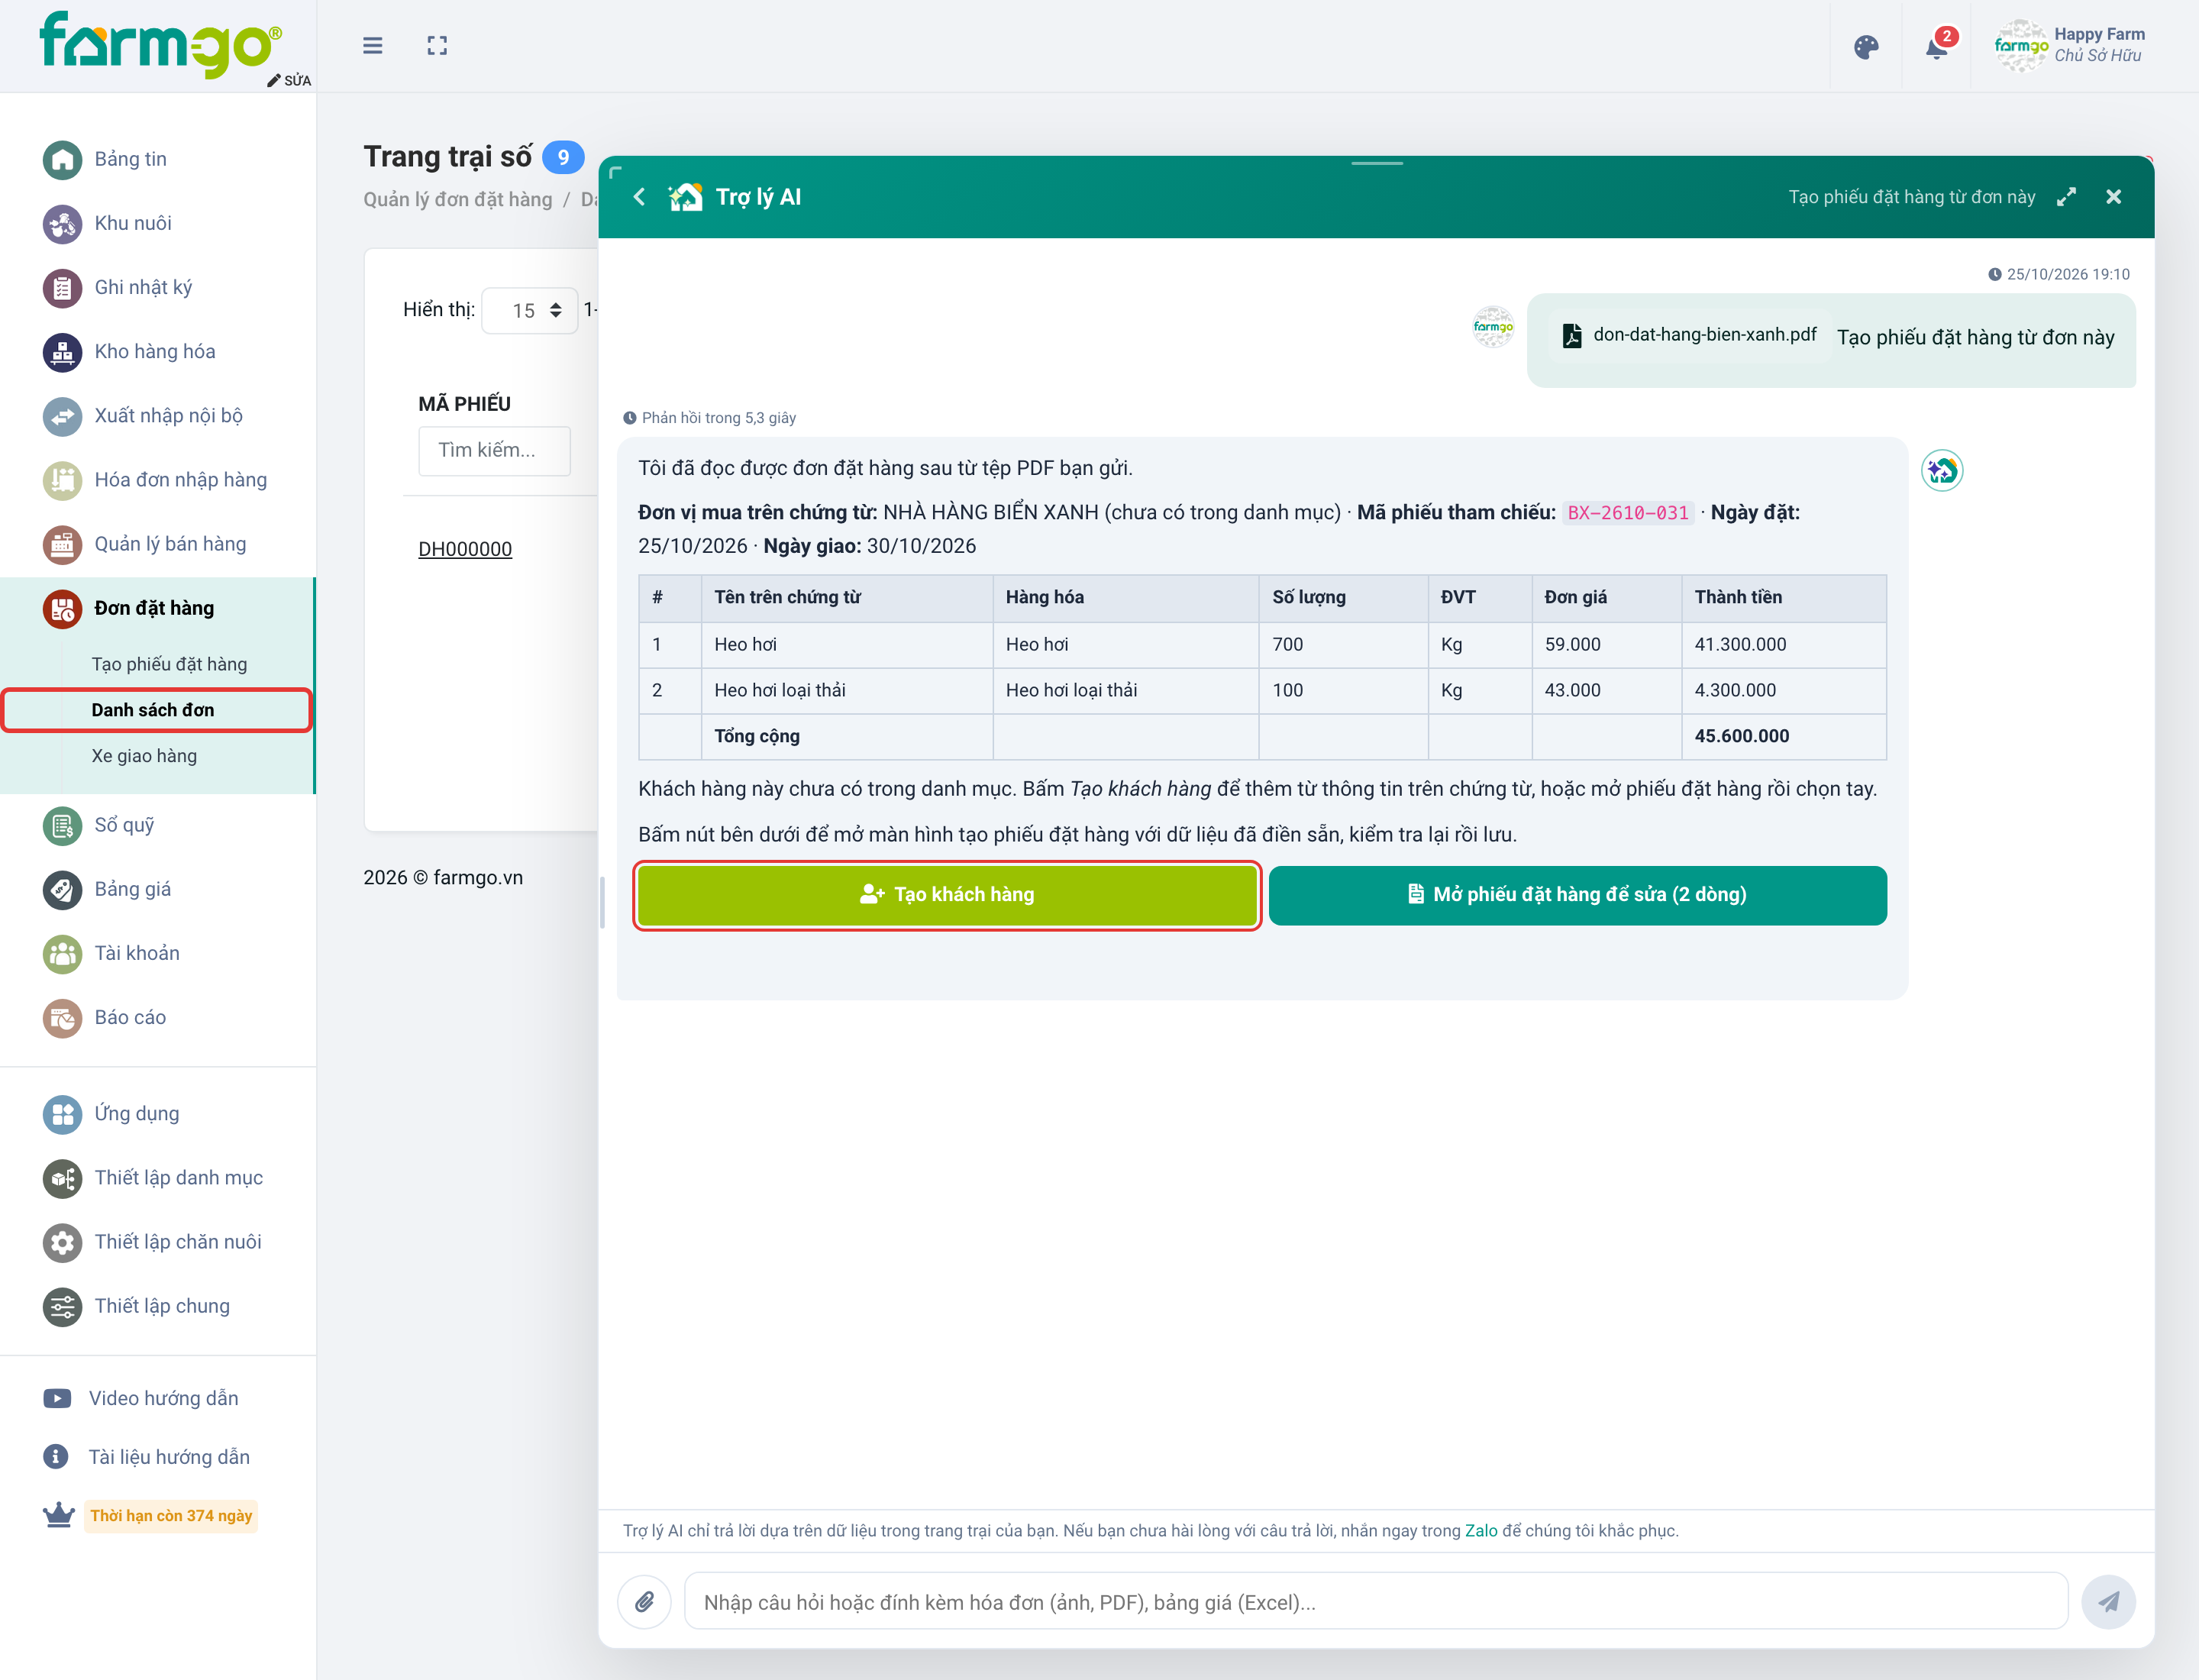This screenshot has height=1680, width=2199.
Task: Open order DH000000 link
Action: pyautogui.click(x=465, y=549)
